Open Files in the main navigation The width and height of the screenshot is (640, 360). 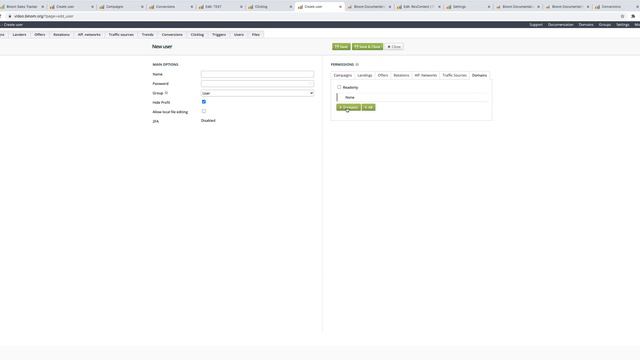tap(256, 35)
